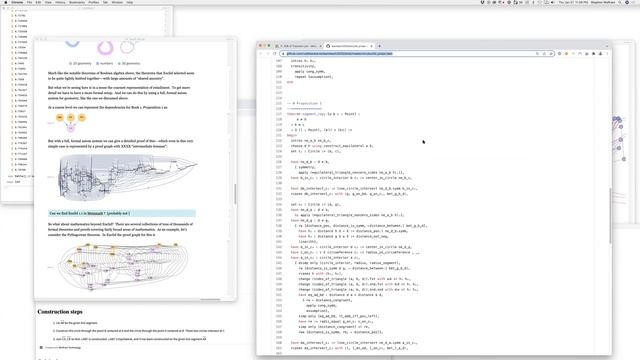The height and width of the screenshot is (360, 640).
Task: Click the notebook window vertical scrollbar
Action: click(x=235, y=194)
